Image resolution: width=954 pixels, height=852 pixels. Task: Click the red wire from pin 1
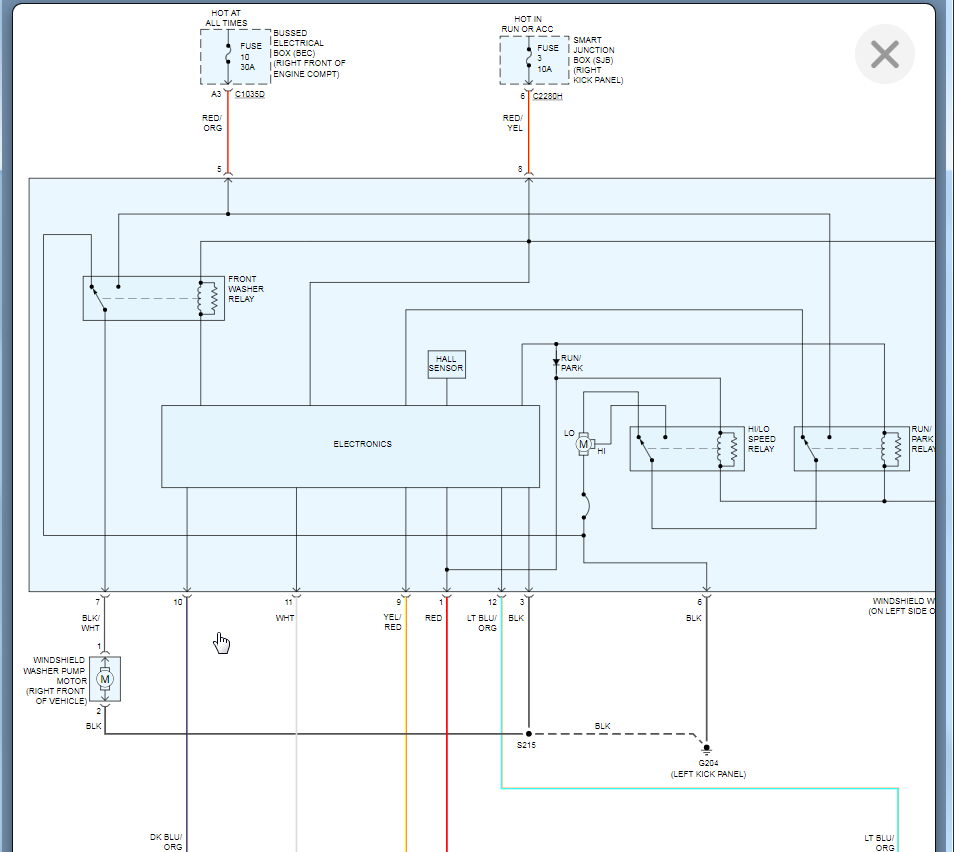pyautogui.click(x=447, y=724)
